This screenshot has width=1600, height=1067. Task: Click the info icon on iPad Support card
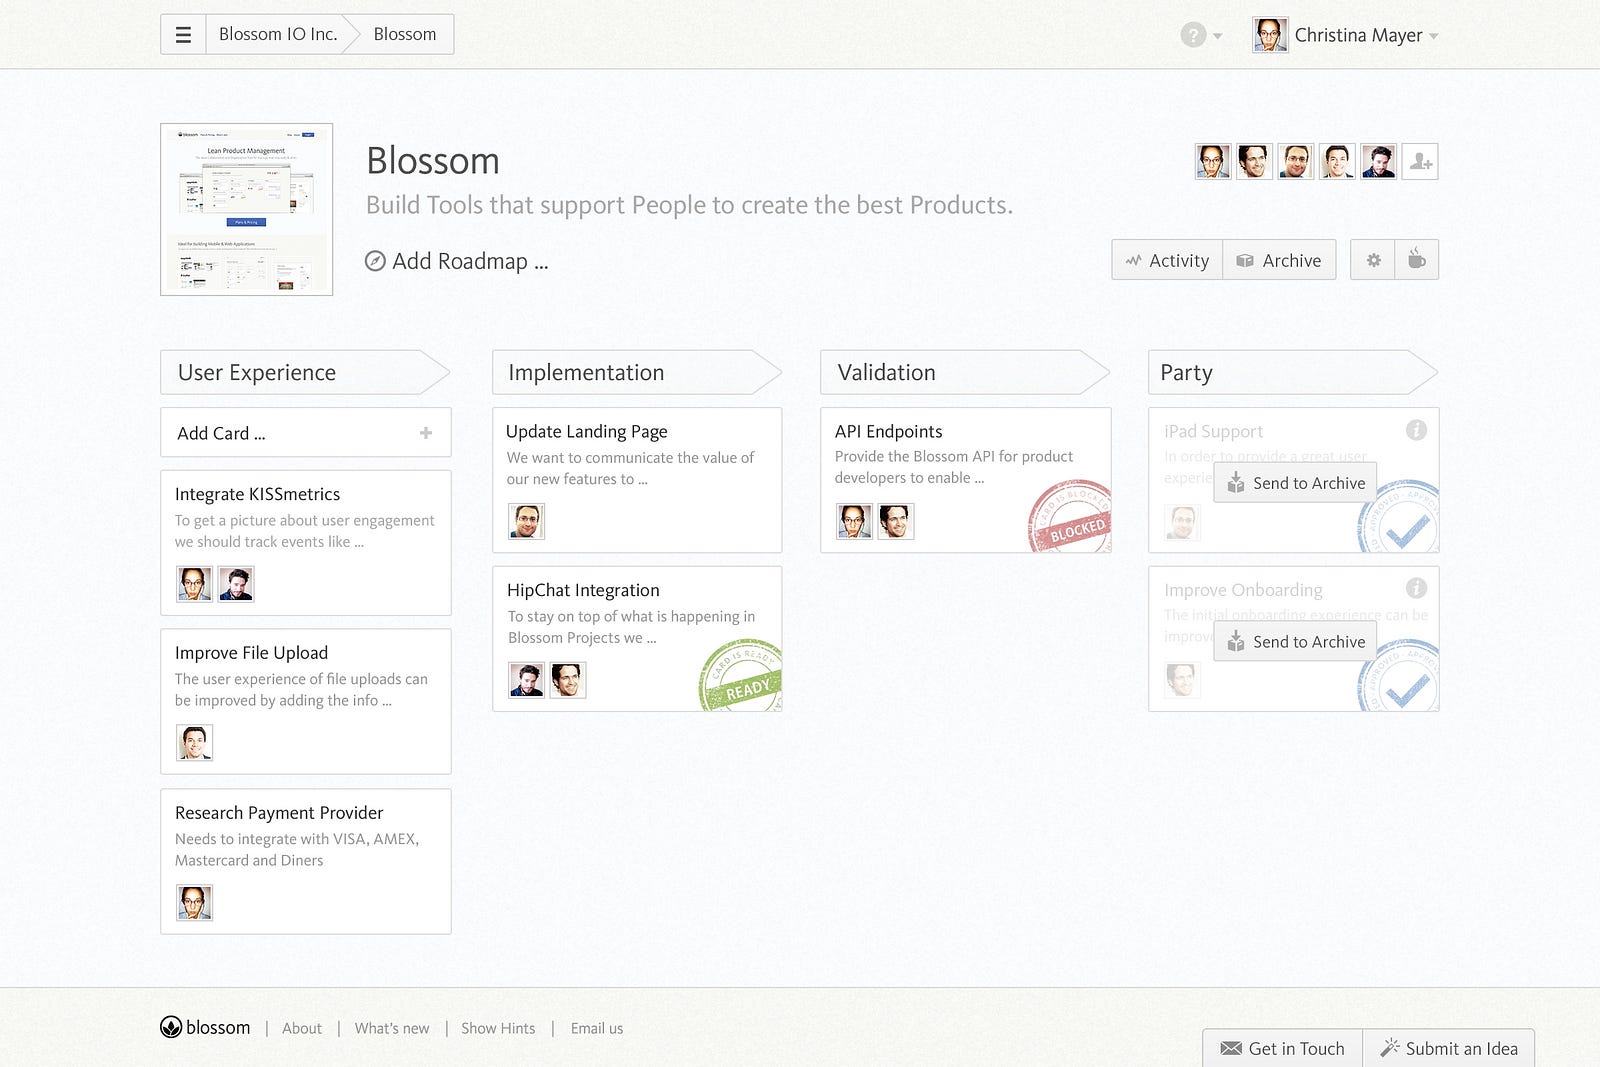1416,430
